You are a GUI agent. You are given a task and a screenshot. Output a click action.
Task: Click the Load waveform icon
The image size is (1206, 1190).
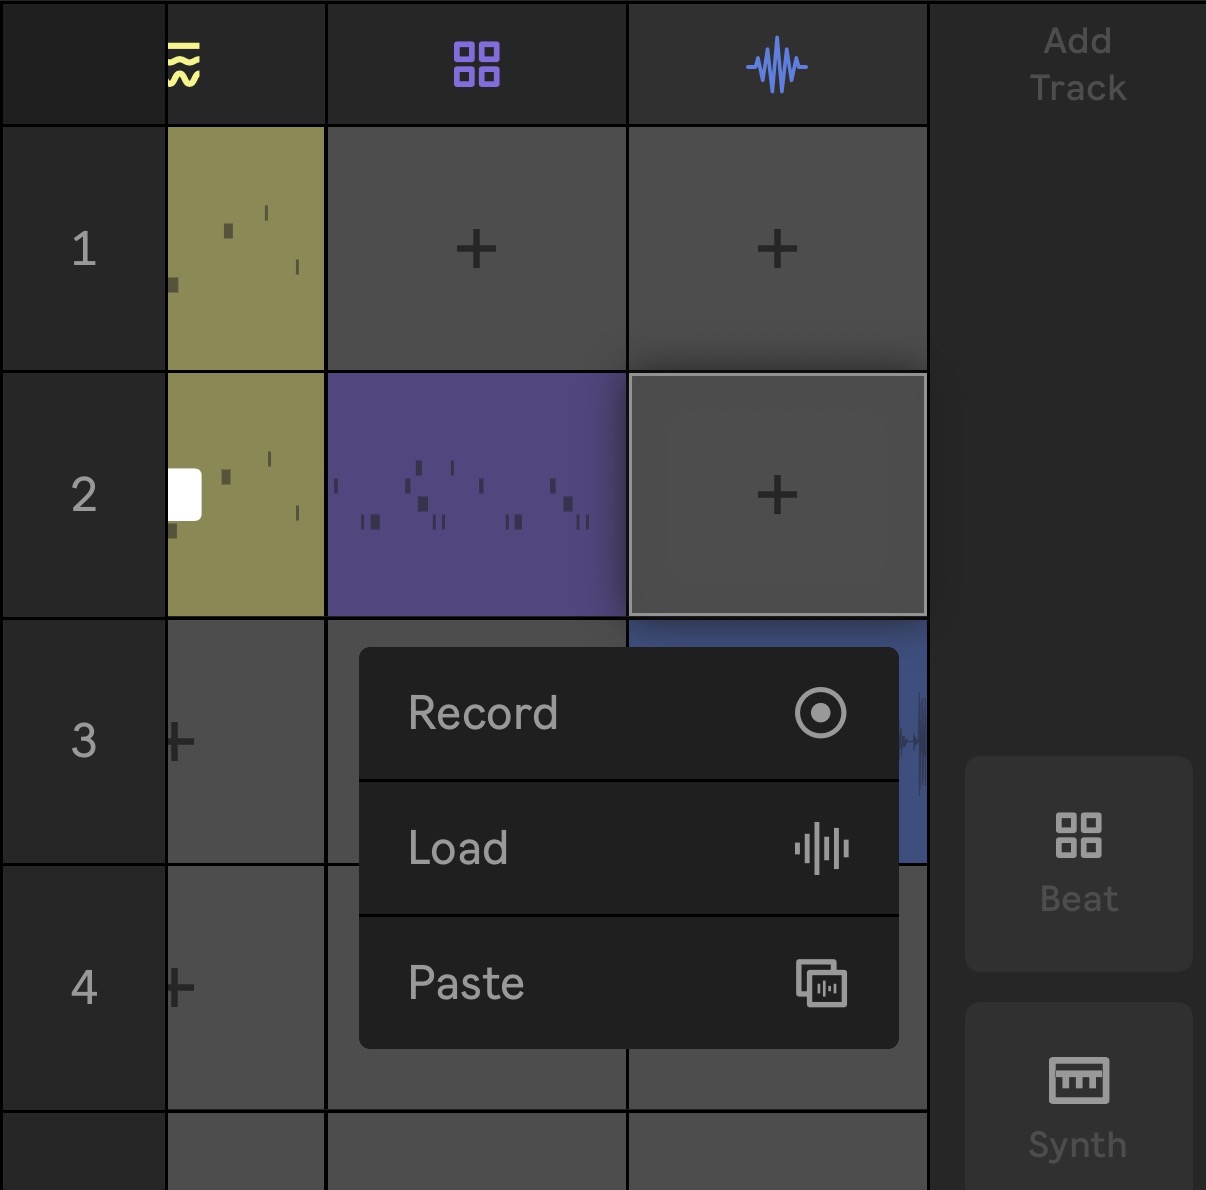pyautogui.click(x=822, y=848)
